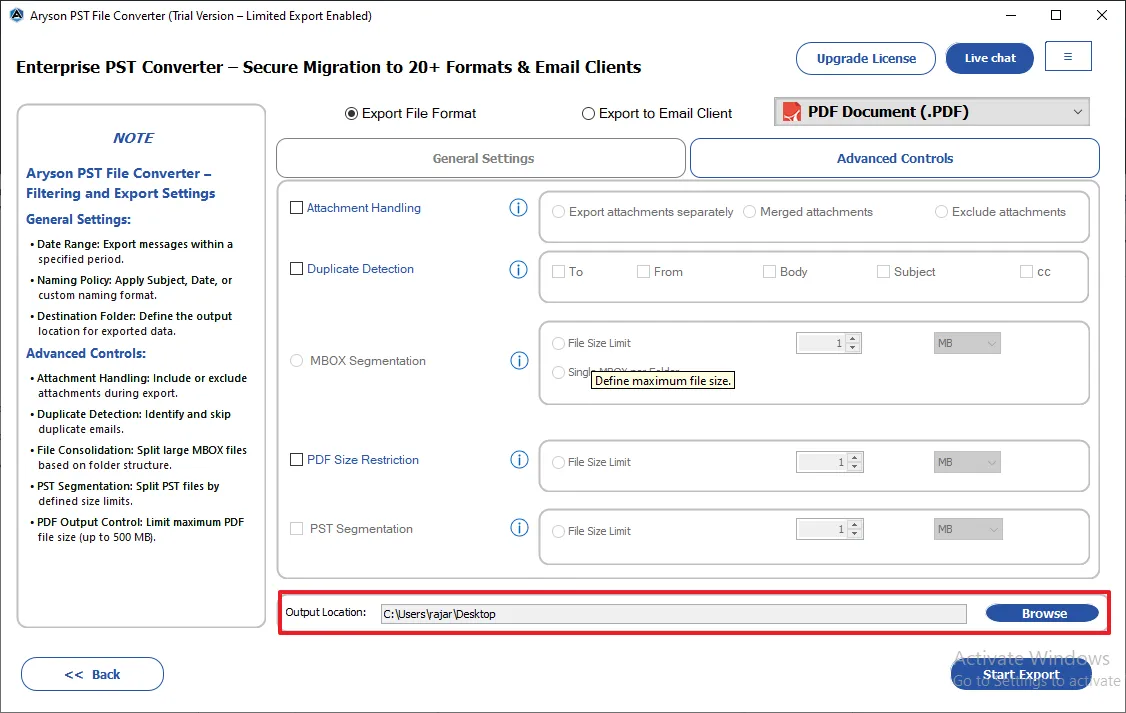This screenshot has width=1126, height=713.
Task: Click the Browse button for output location
Action: pyautogui.click(x=1043, y=613)
